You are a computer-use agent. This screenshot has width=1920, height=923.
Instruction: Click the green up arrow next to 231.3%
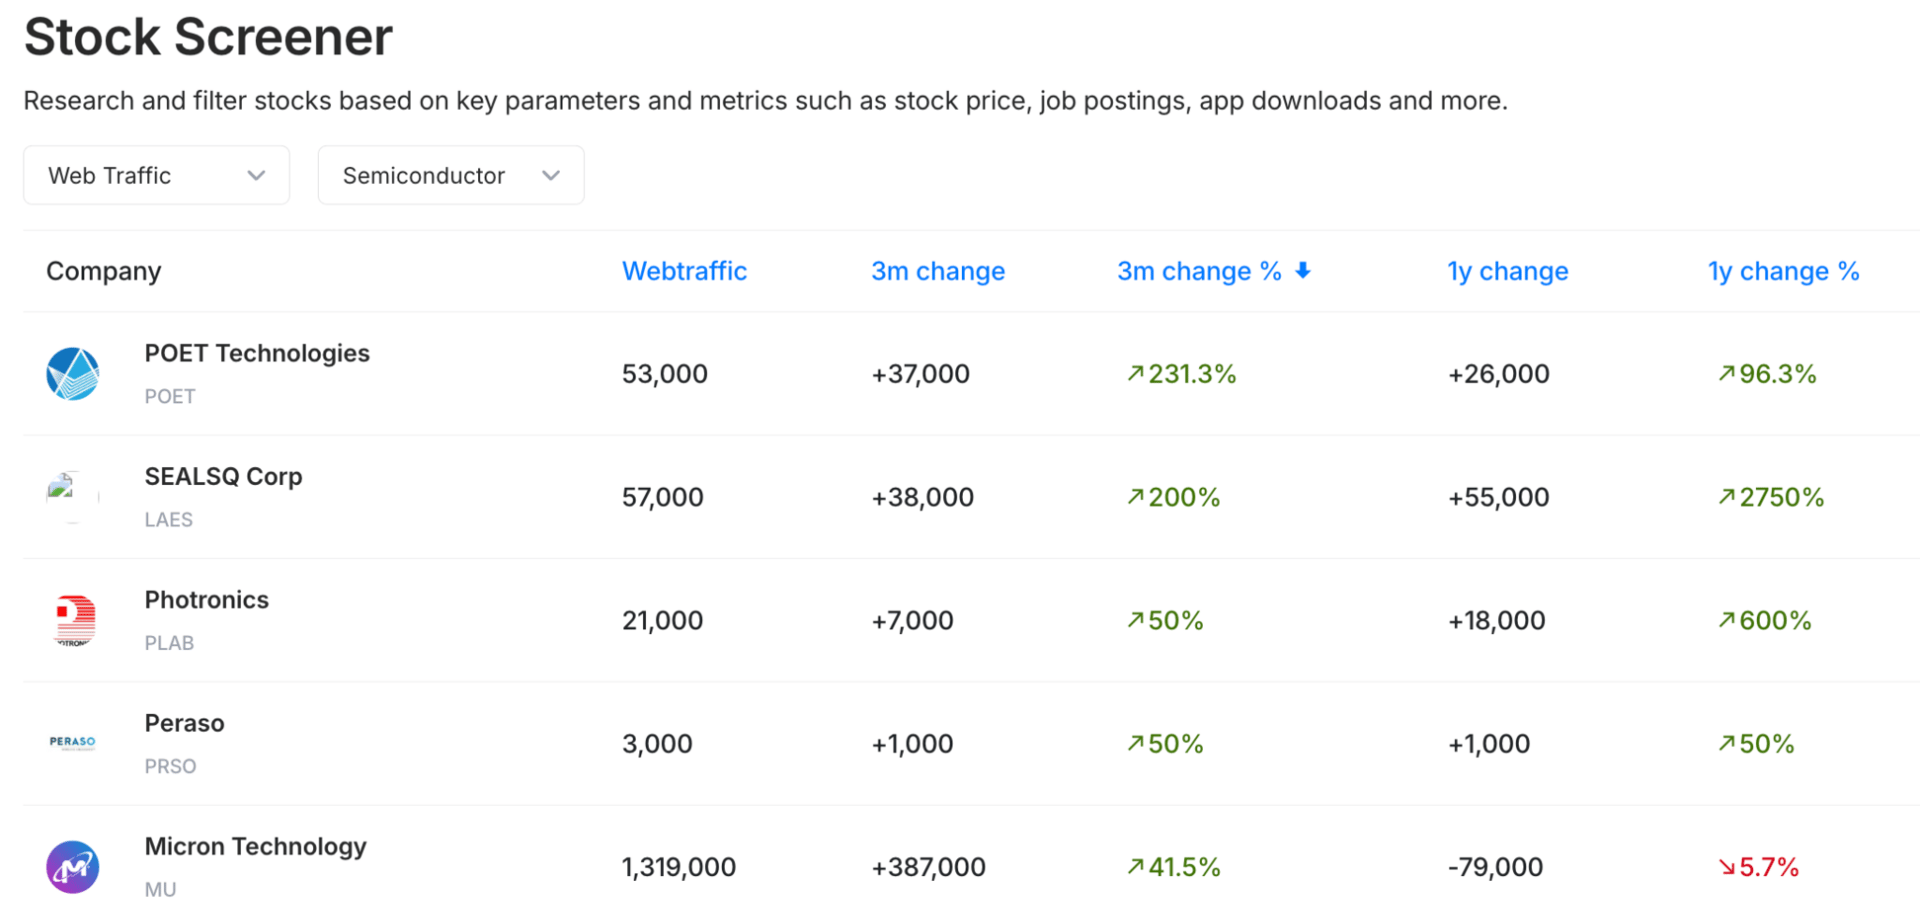coord(1135,374)
